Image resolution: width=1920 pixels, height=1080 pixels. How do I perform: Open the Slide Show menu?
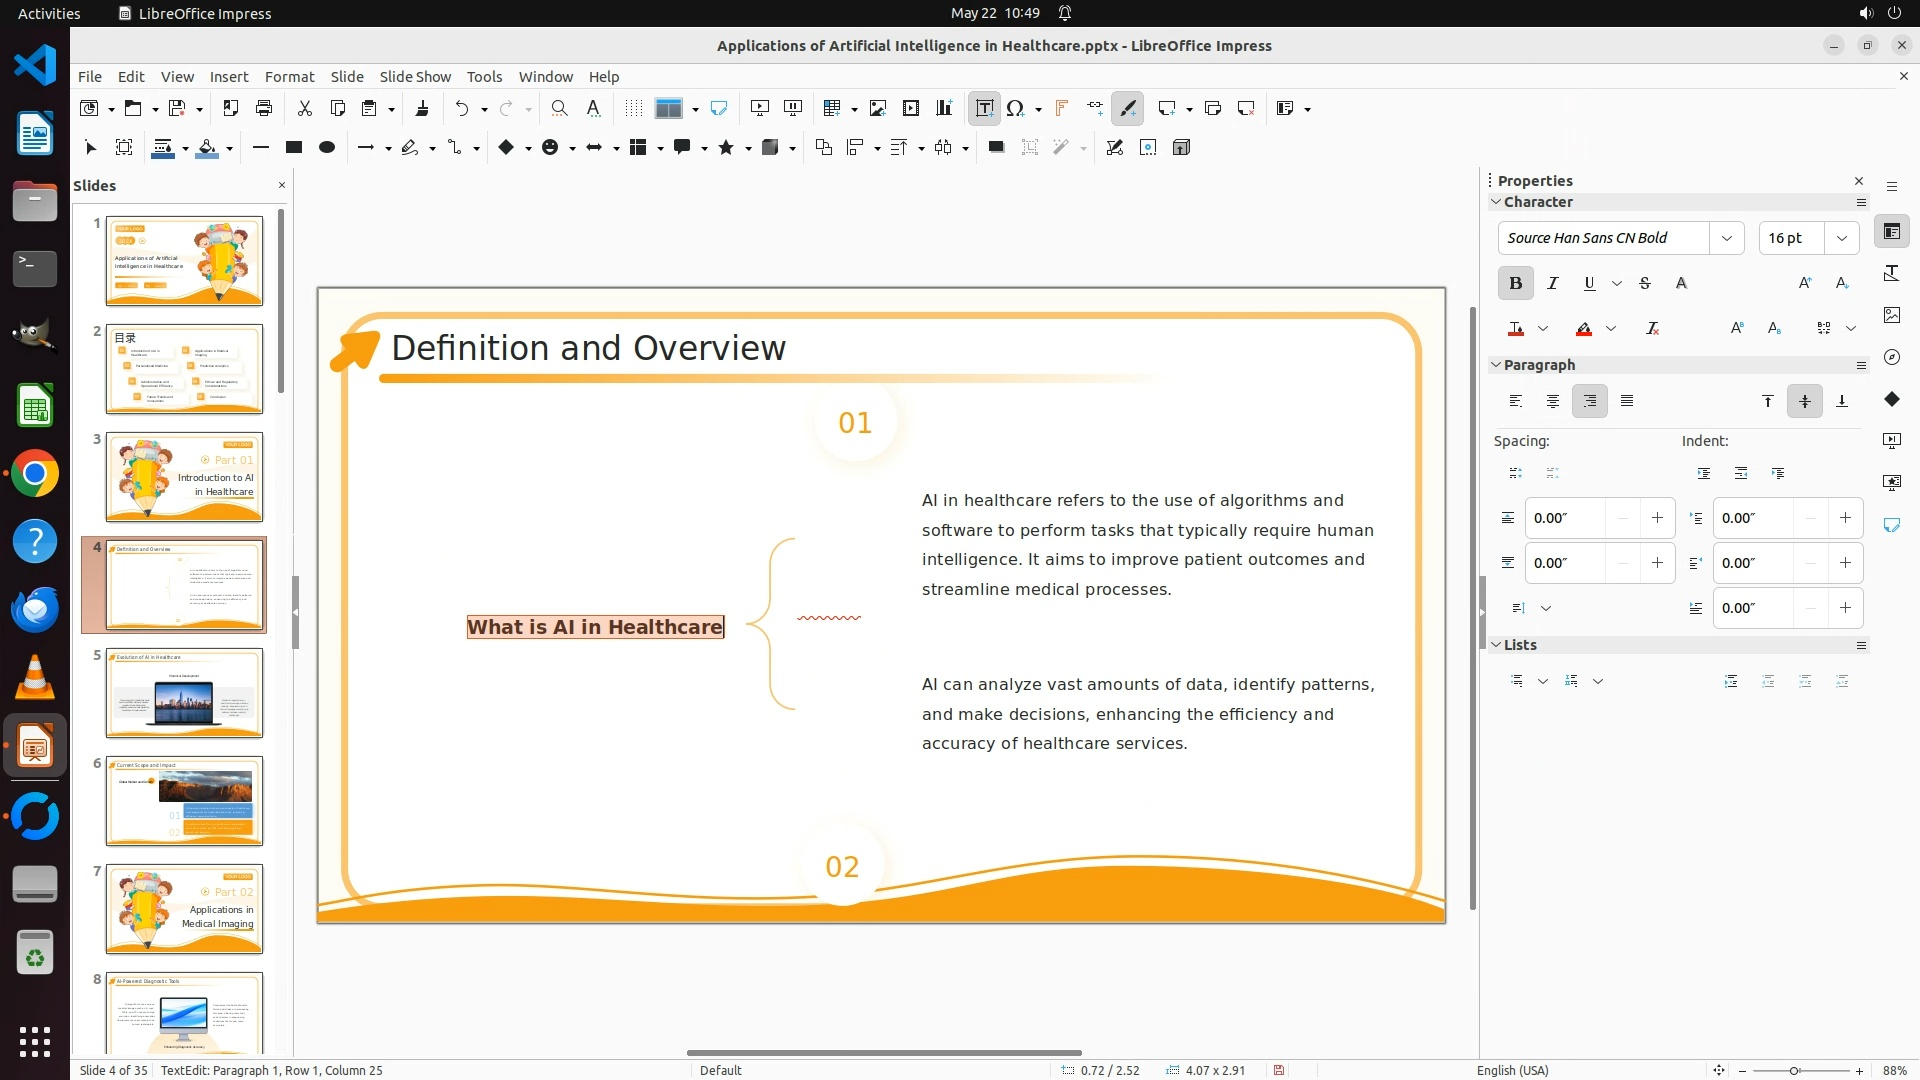tap(414, 76)
